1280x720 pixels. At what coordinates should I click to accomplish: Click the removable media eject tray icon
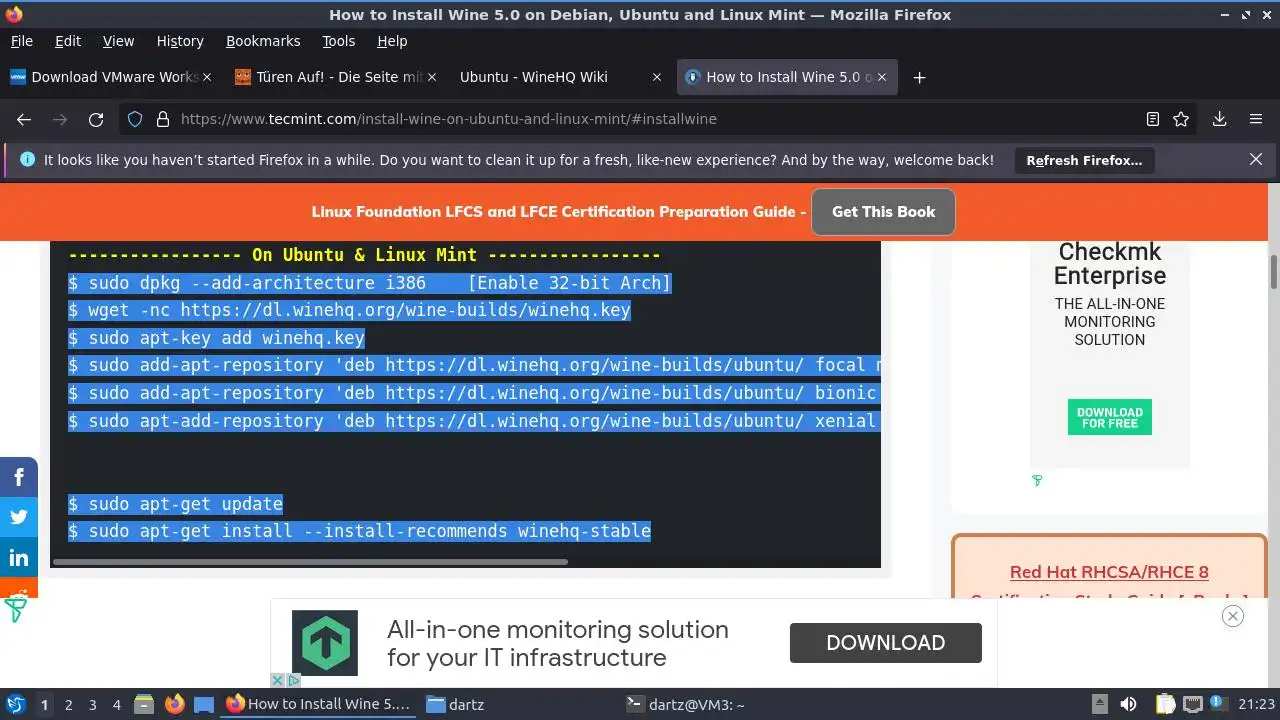point(1099,704)
